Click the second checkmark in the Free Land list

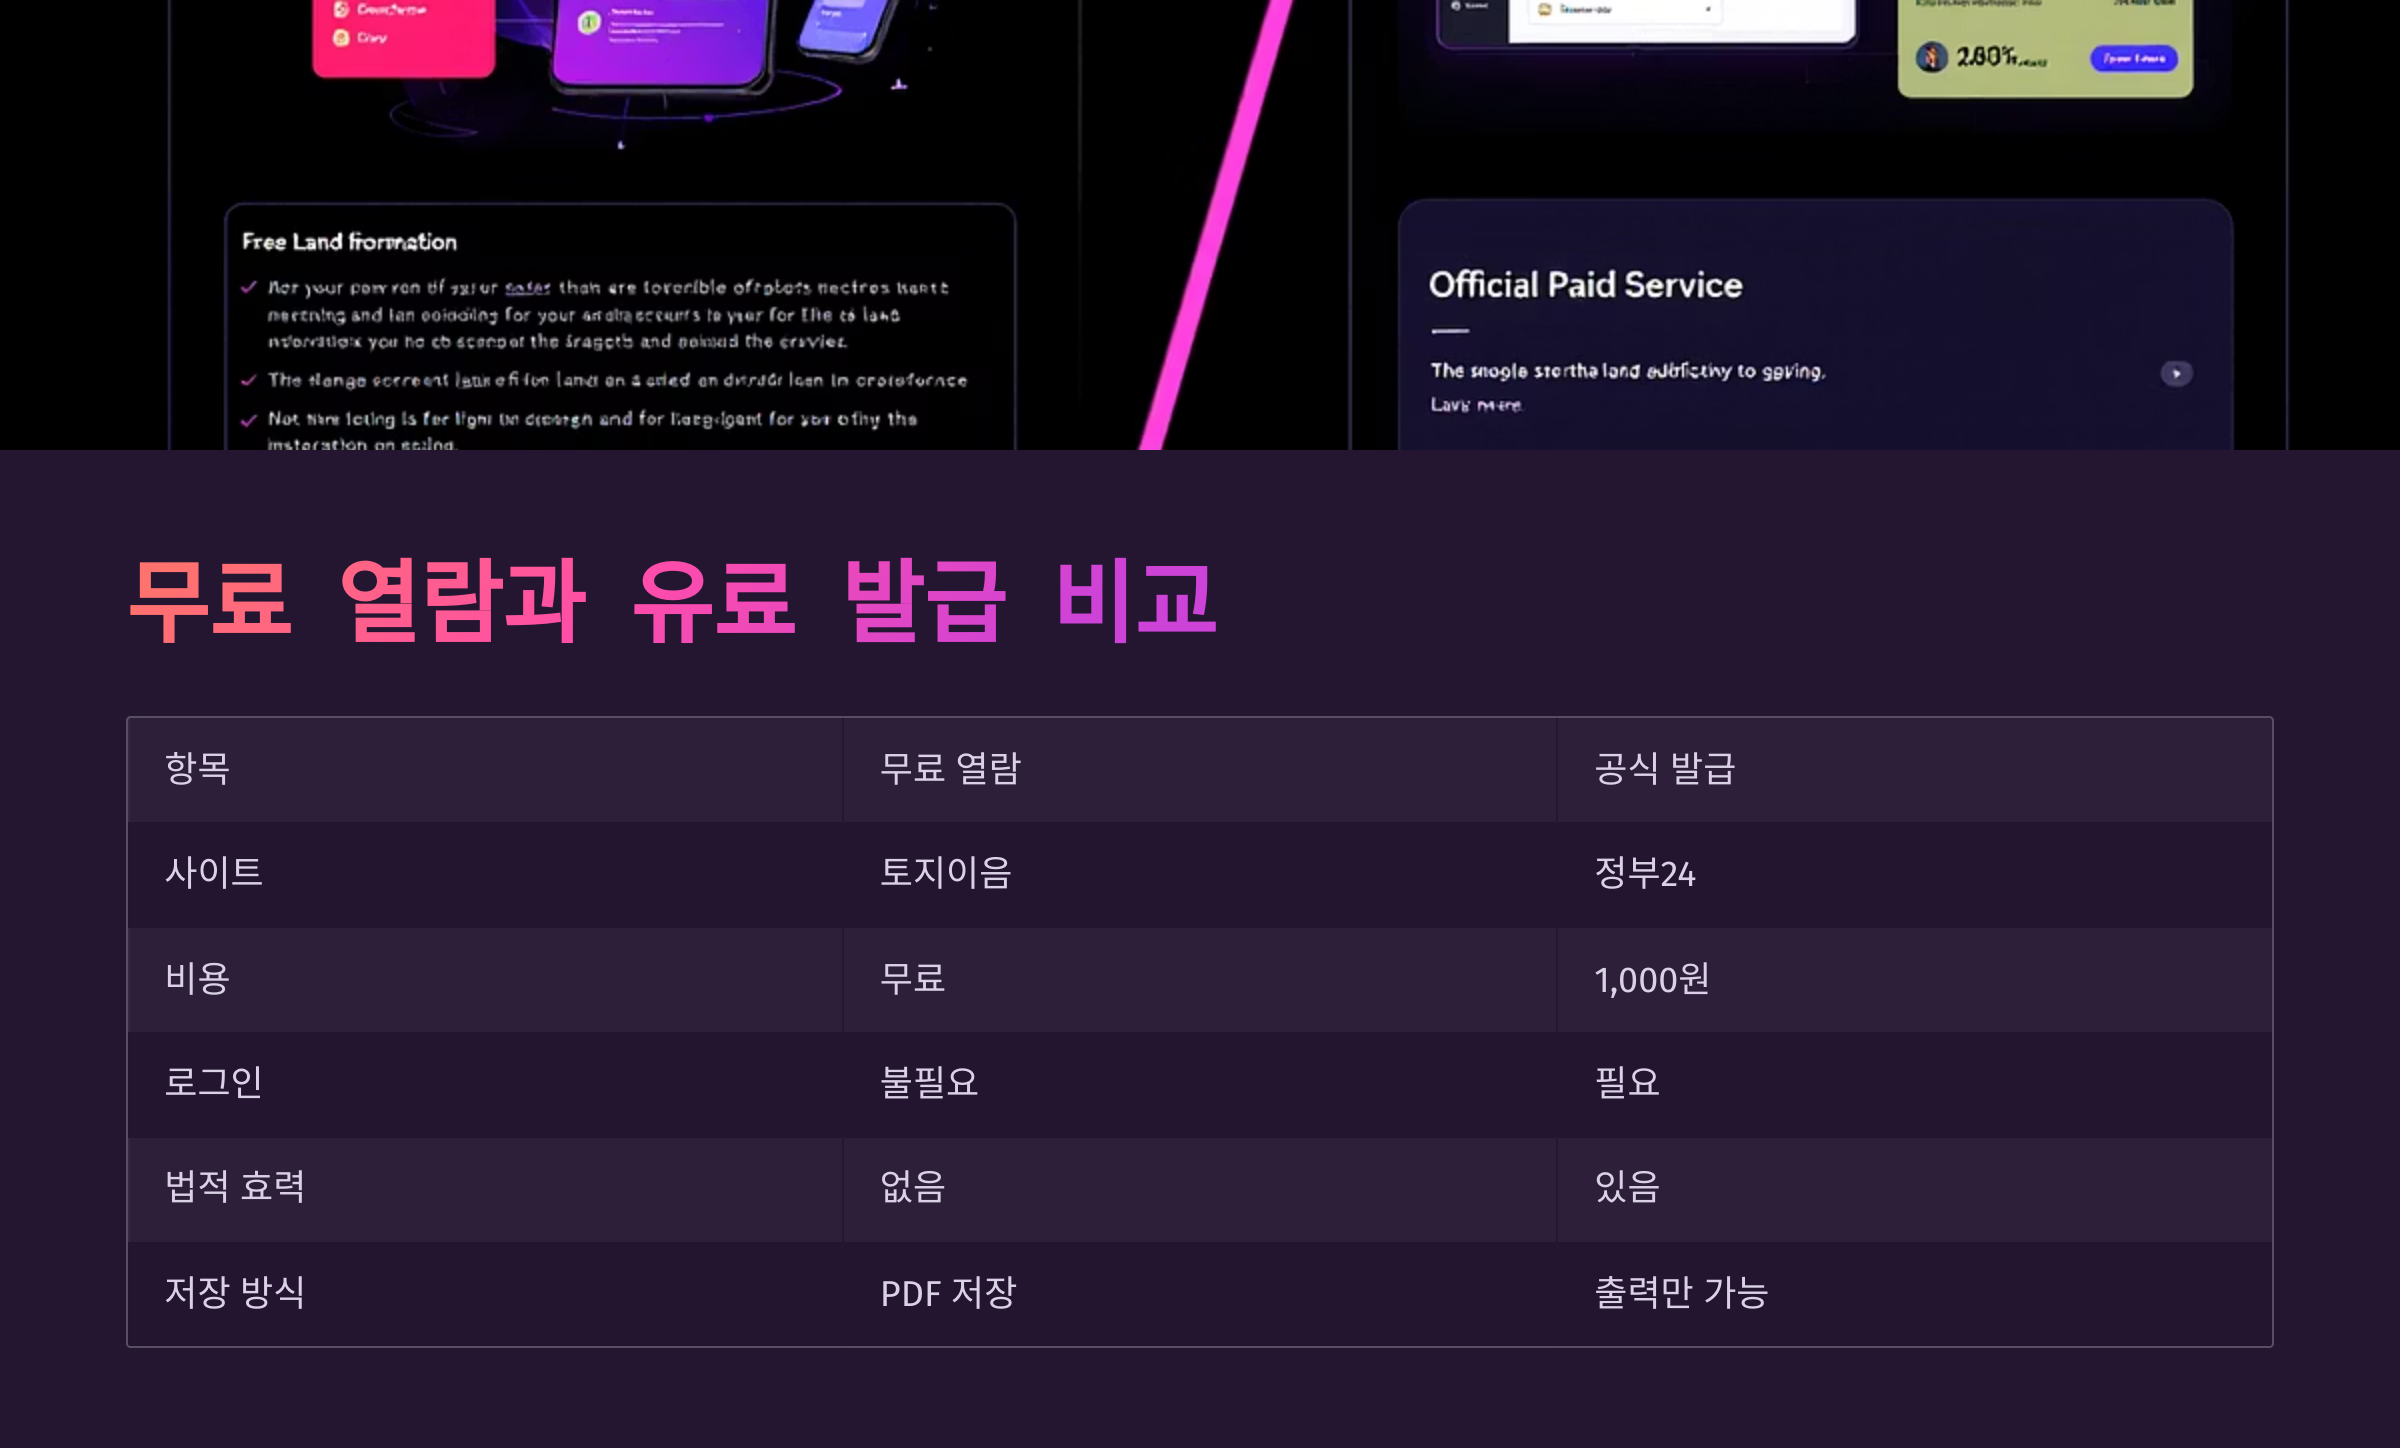pyautogui.click(x=249, y=380)
